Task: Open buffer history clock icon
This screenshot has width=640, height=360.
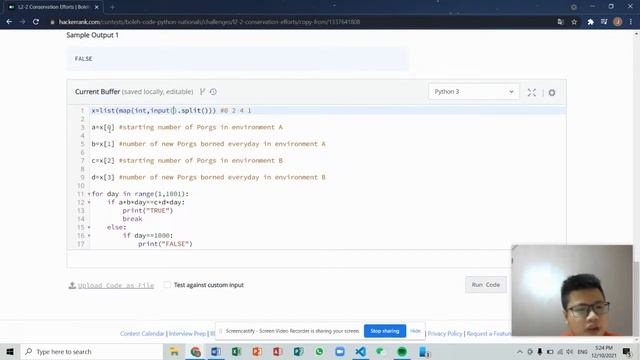Action: [x=213, y=92]
